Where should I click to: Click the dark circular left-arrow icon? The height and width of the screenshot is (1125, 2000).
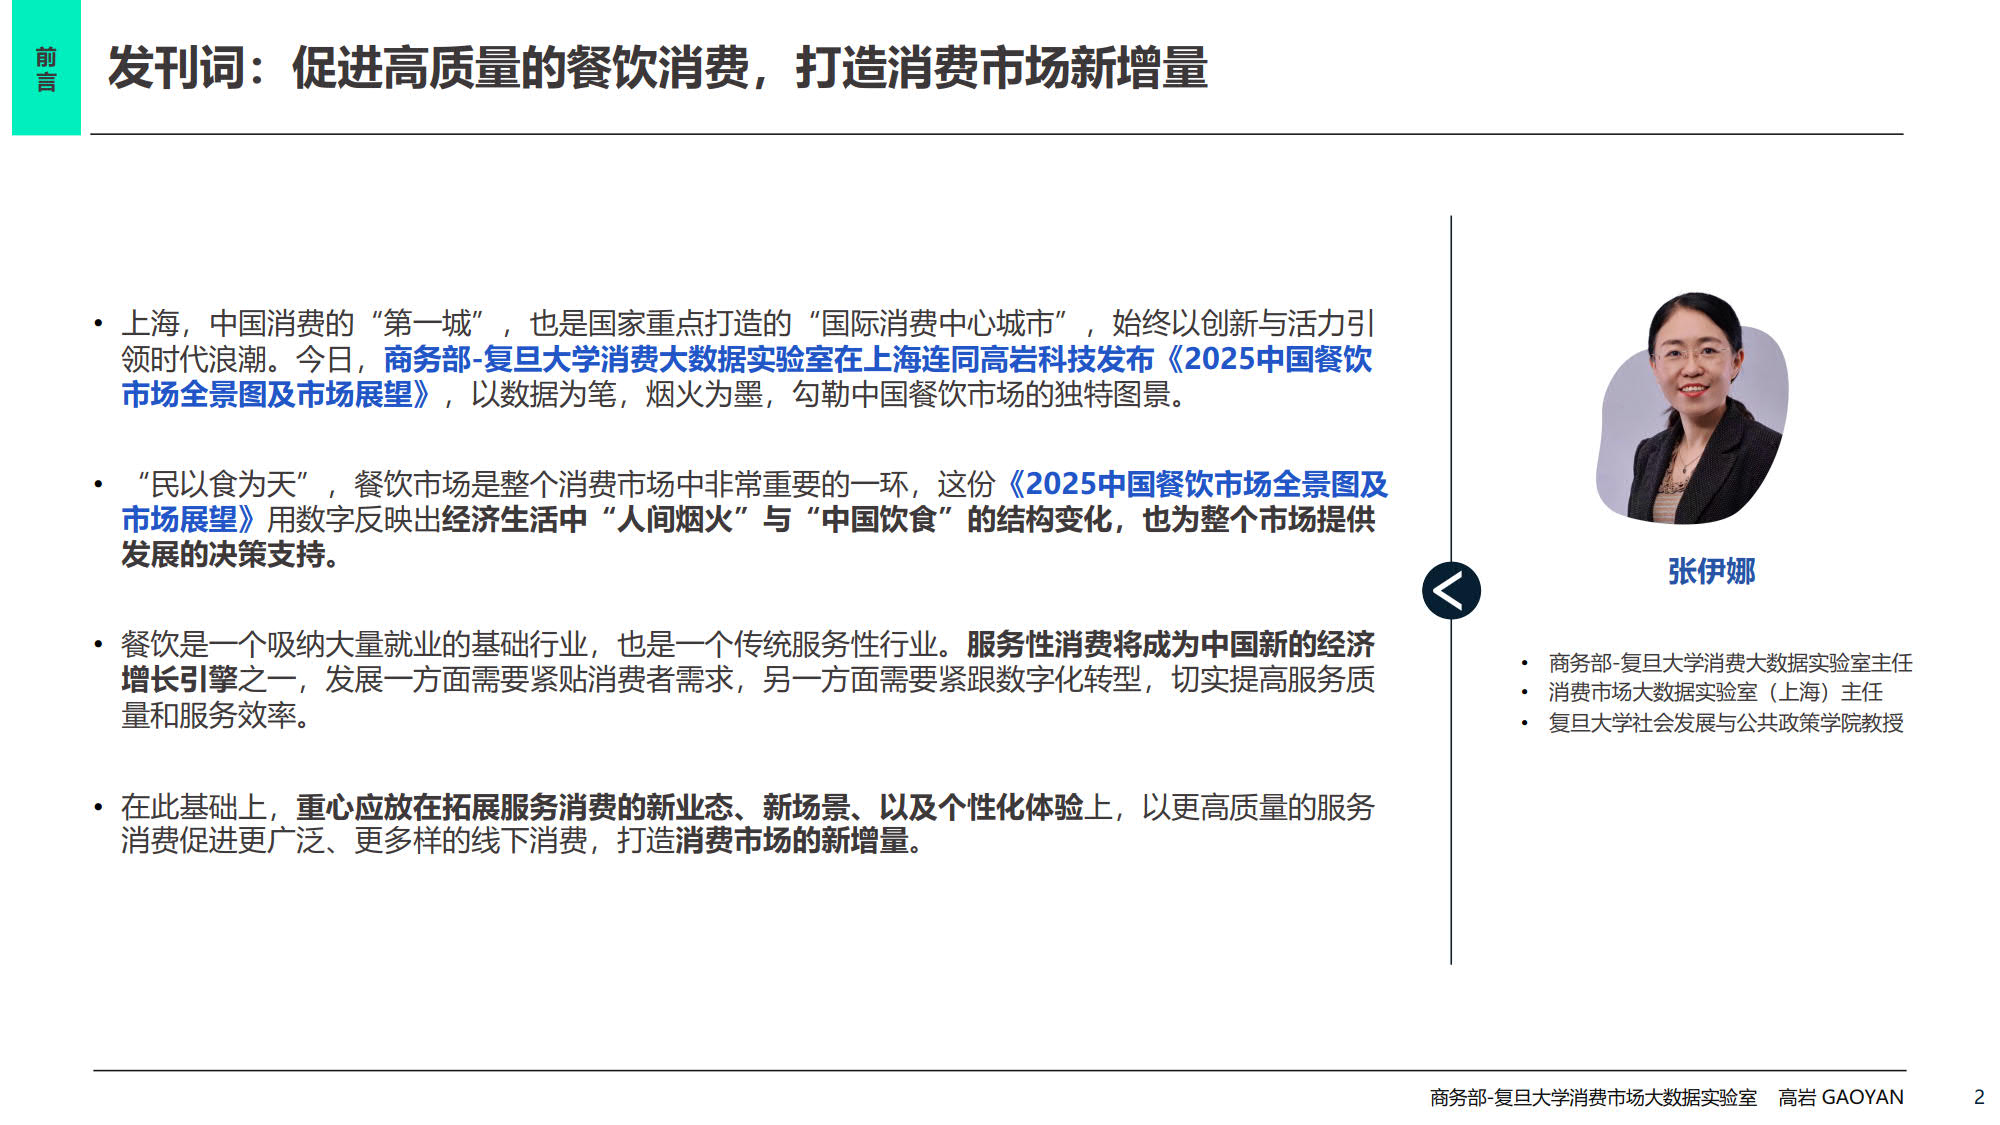(x=1451, y=590)
